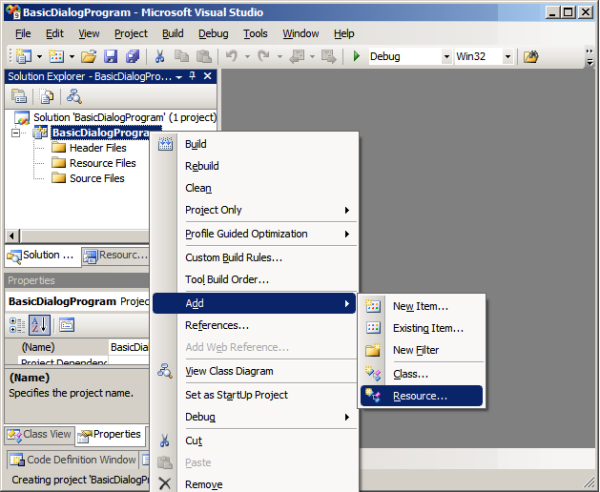
Task: Choose Rebuild from context menu
Action: pos(254,166)
